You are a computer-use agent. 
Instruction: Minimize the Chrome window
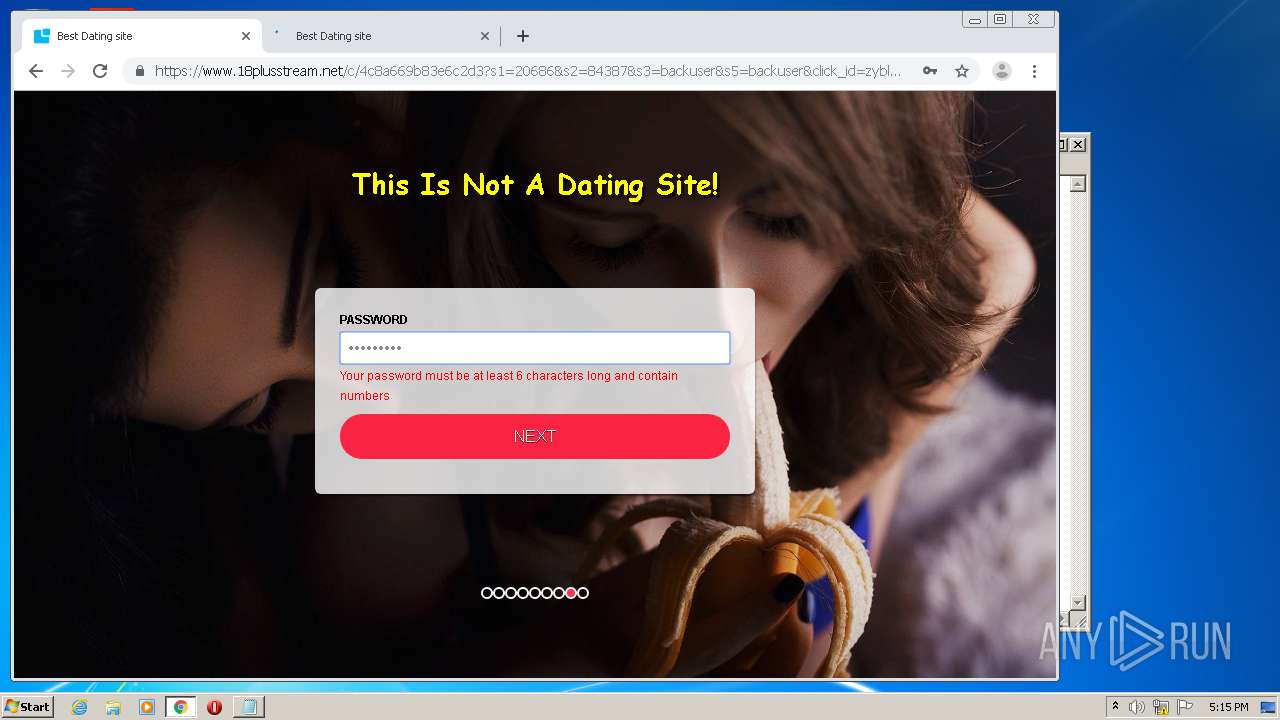tap(974, 19)
